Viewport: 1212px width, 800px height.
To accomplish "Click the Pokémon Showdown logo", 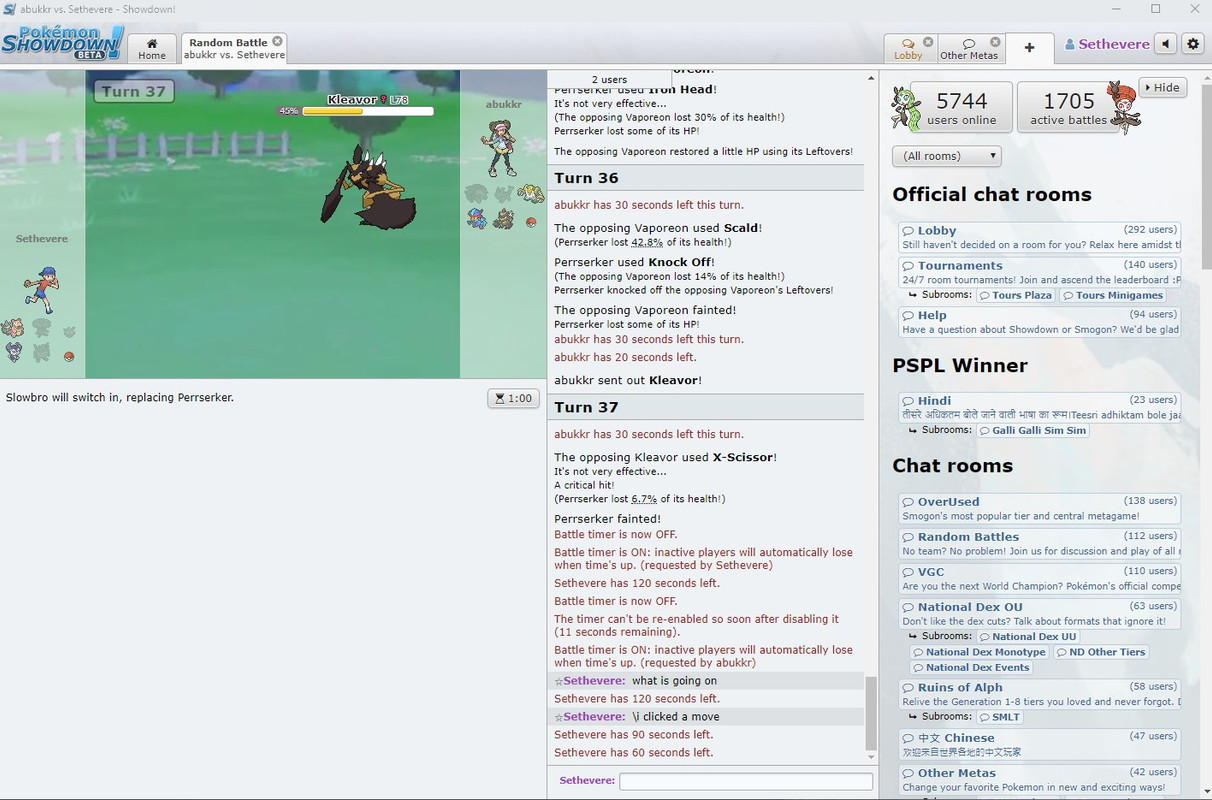I will click(63, 44).
